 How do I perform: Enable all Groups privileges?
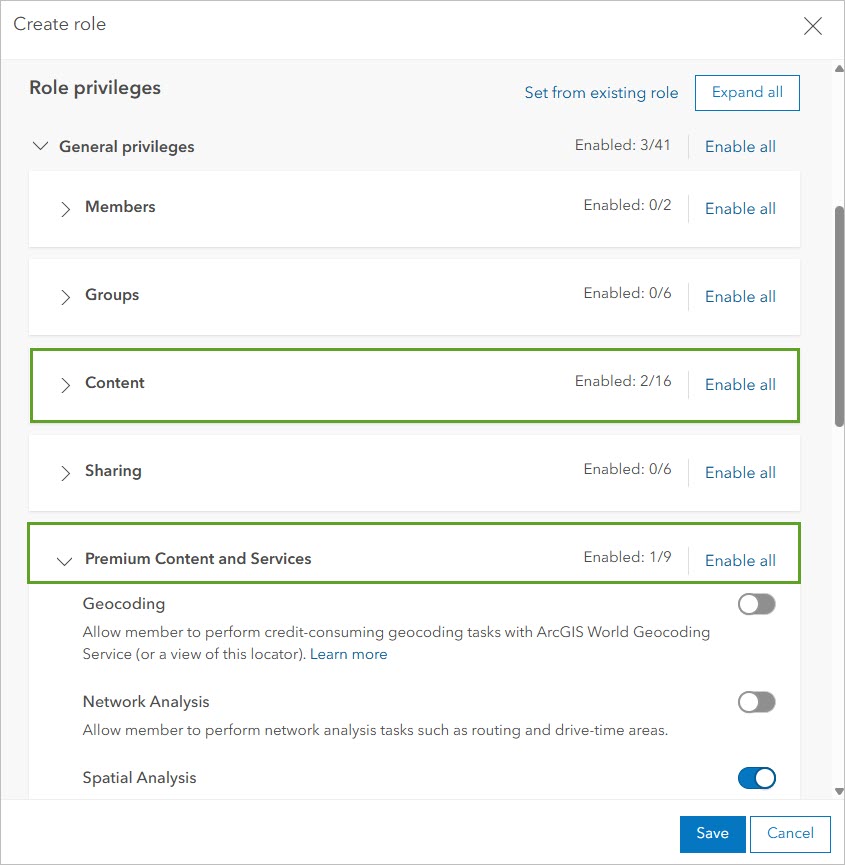click(740, 296)
